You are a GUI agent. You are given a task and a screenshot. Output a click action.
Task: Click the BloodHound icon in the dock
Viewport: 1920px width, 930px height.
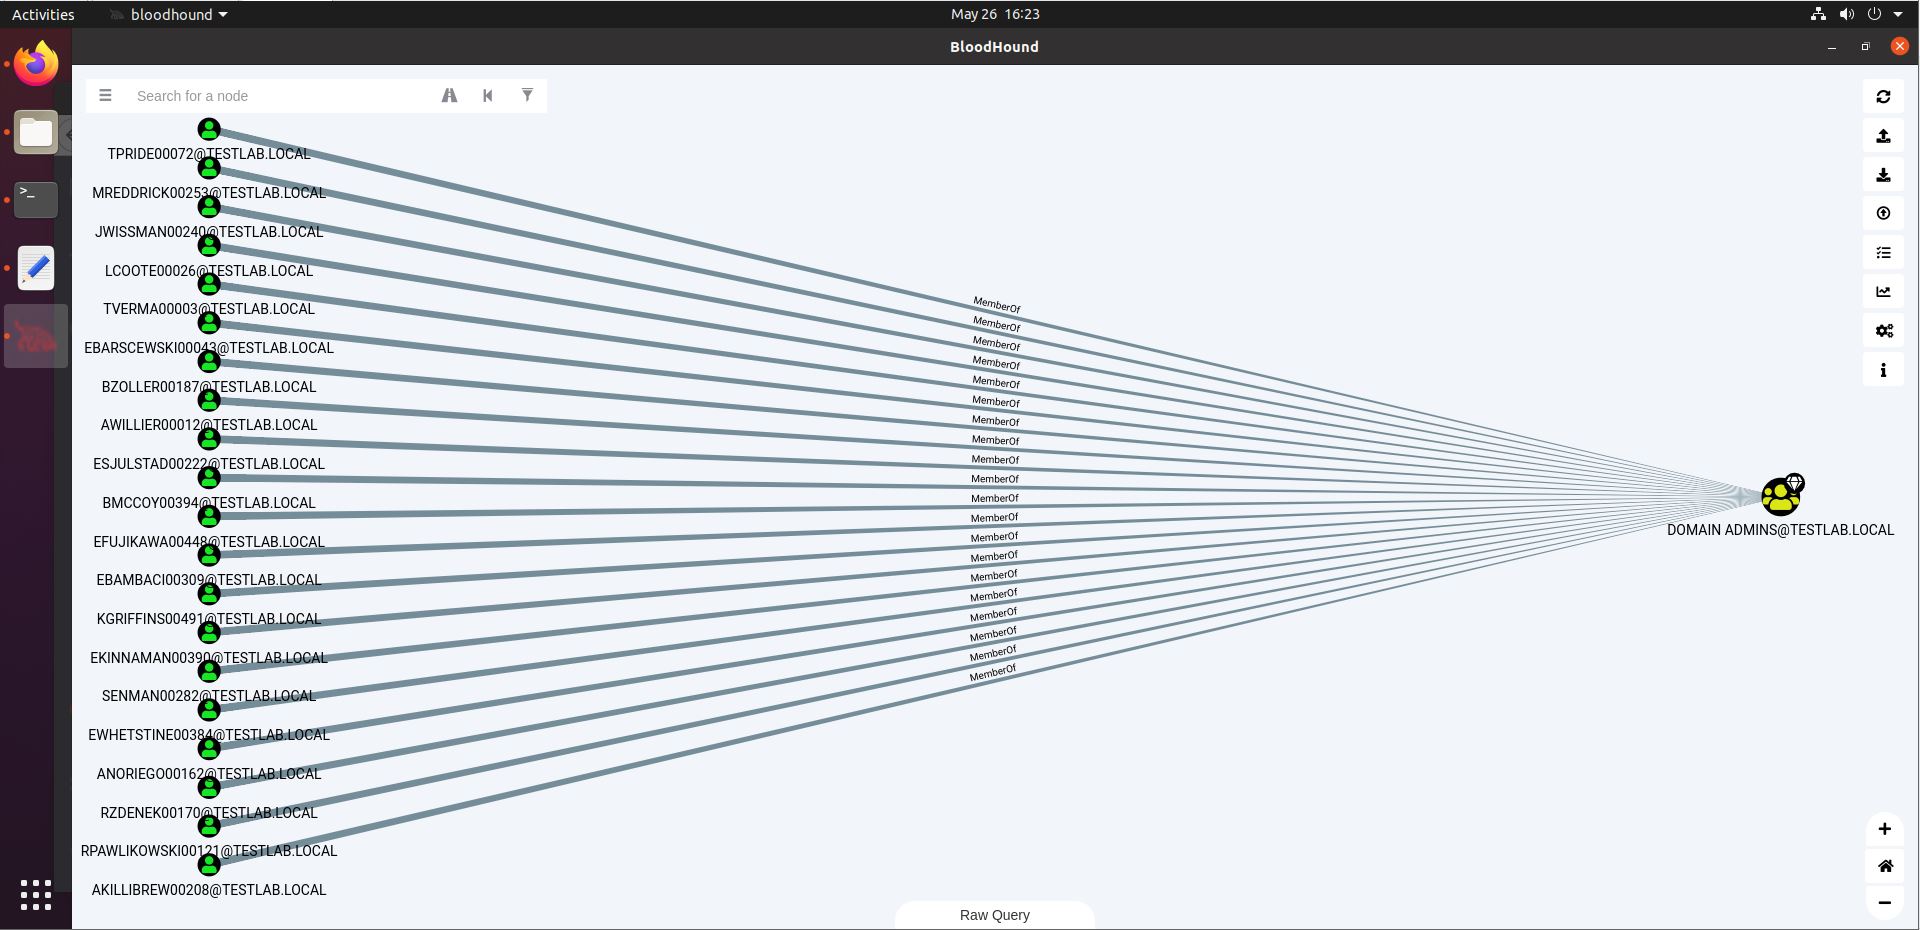[36, 336]
